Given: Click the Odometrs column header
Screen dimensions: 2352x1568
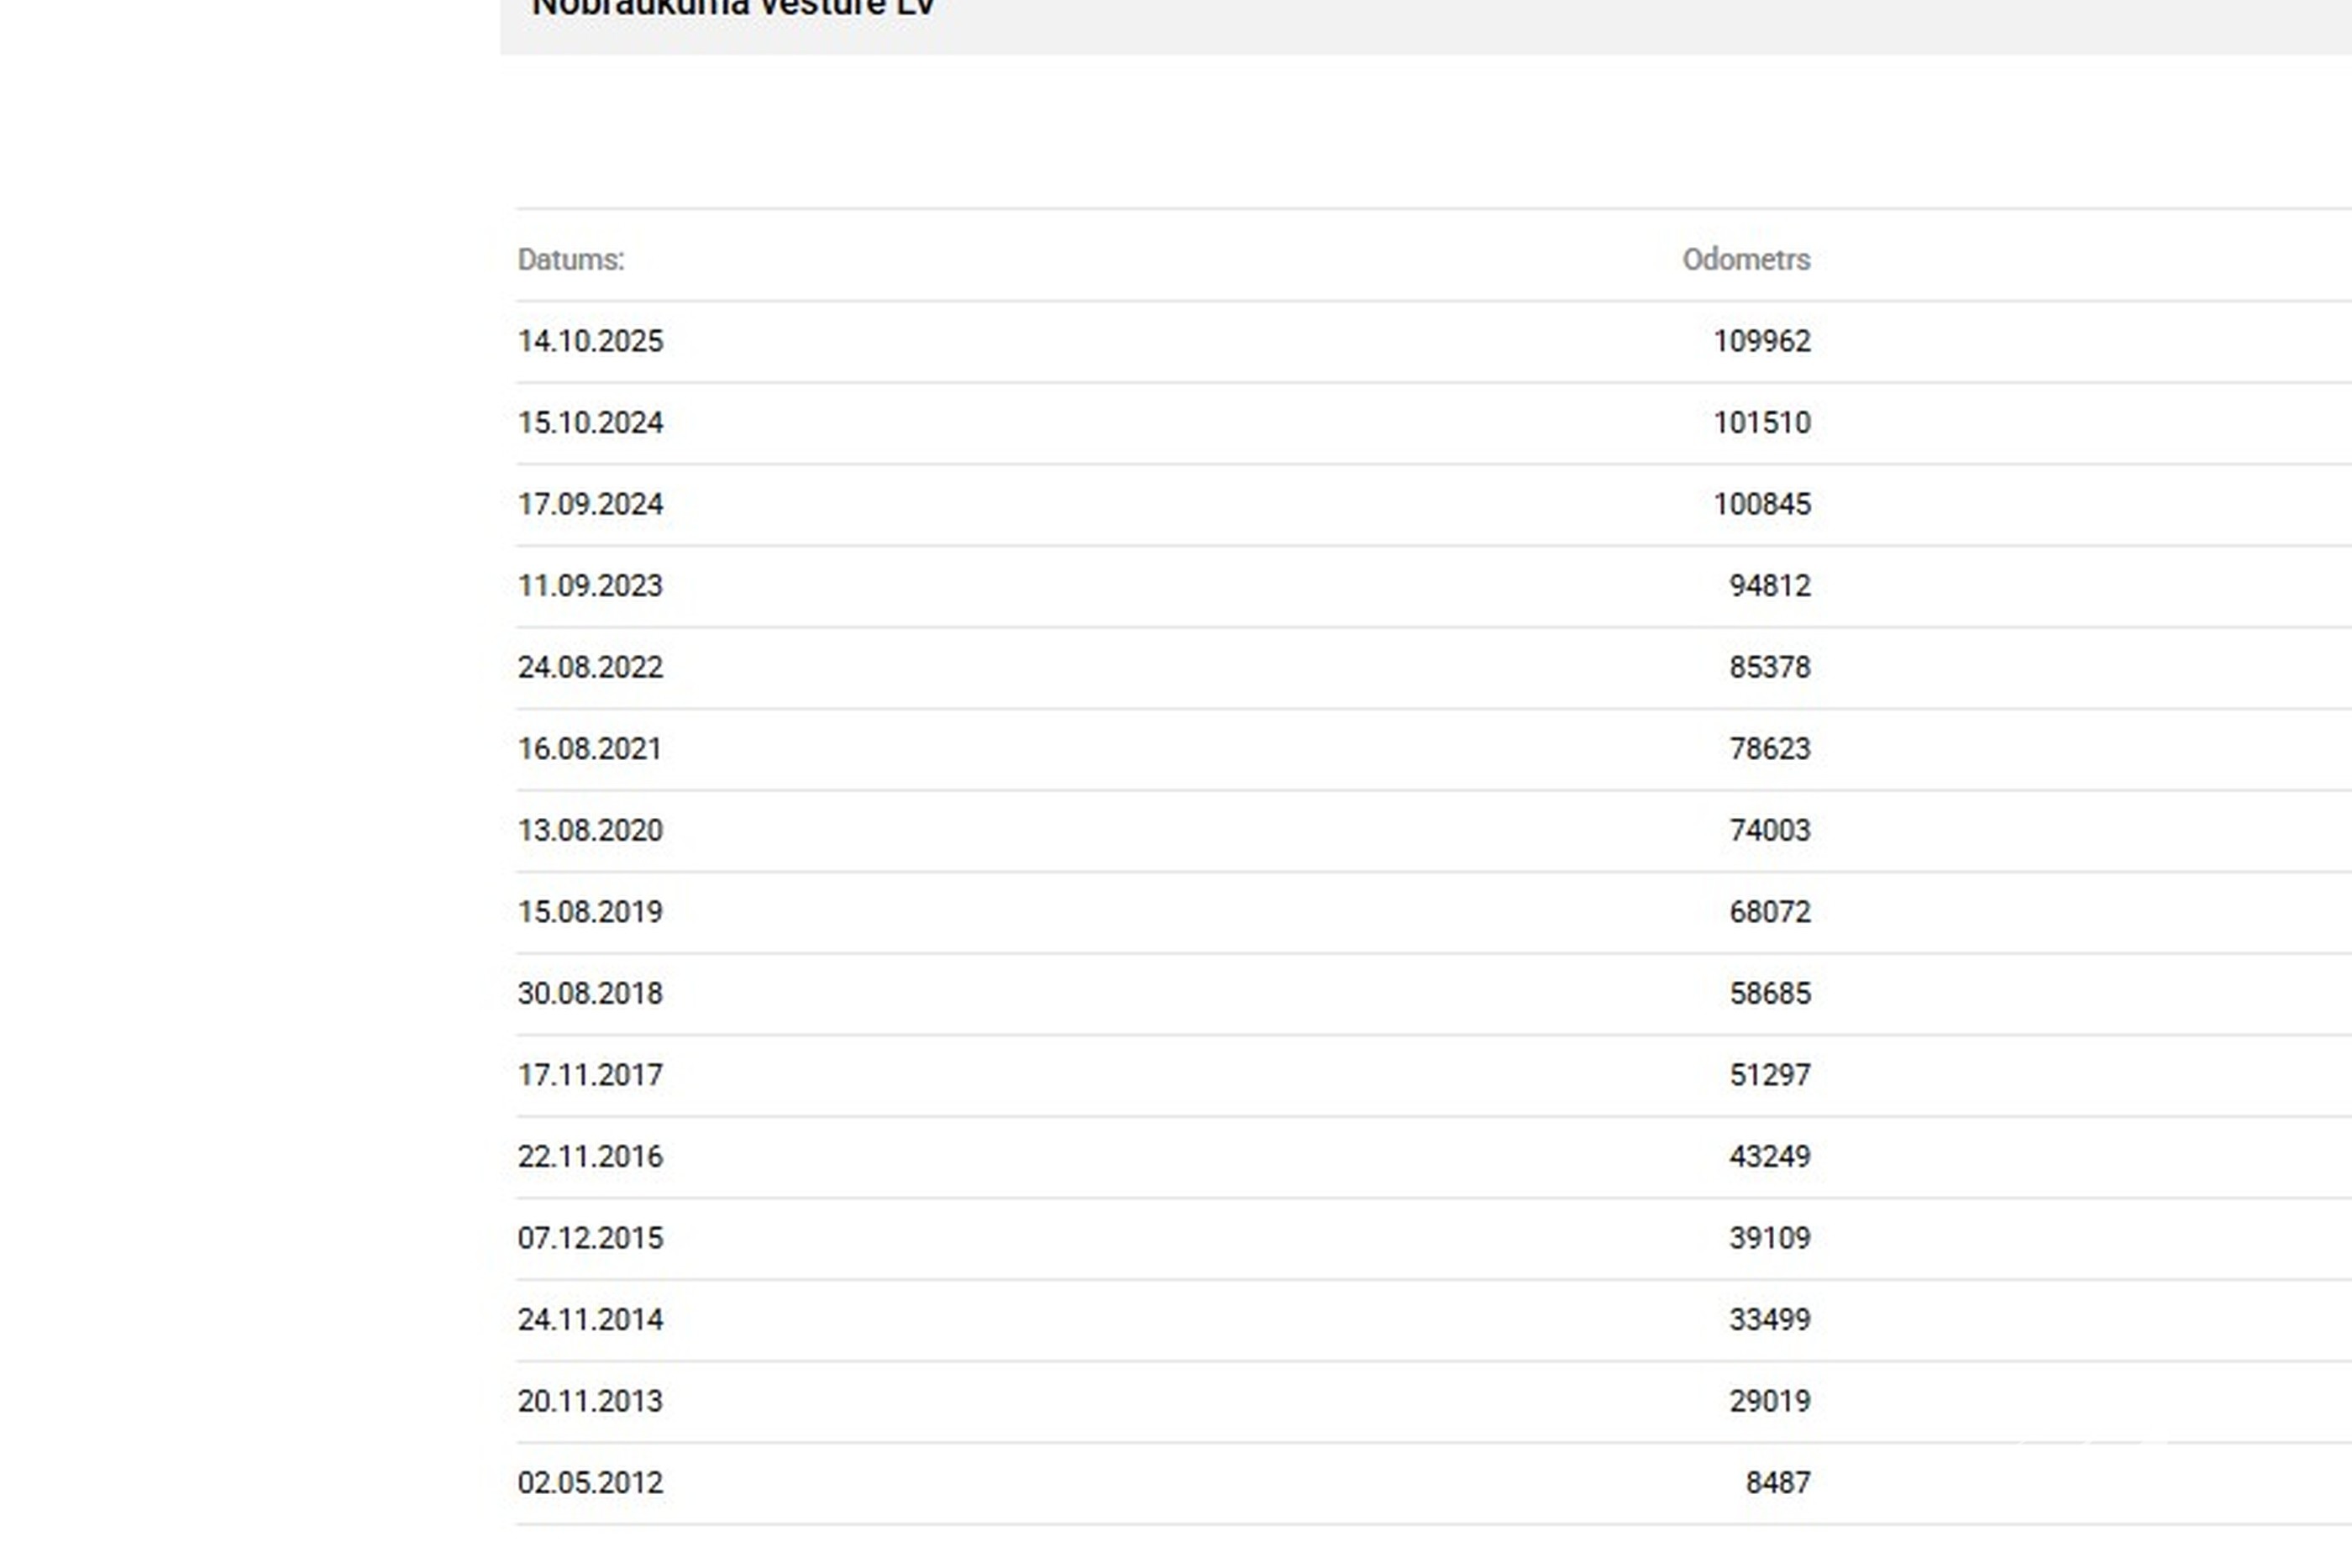Looking at the screenshot, I should pyautogui.click(x=1745, y=260).
